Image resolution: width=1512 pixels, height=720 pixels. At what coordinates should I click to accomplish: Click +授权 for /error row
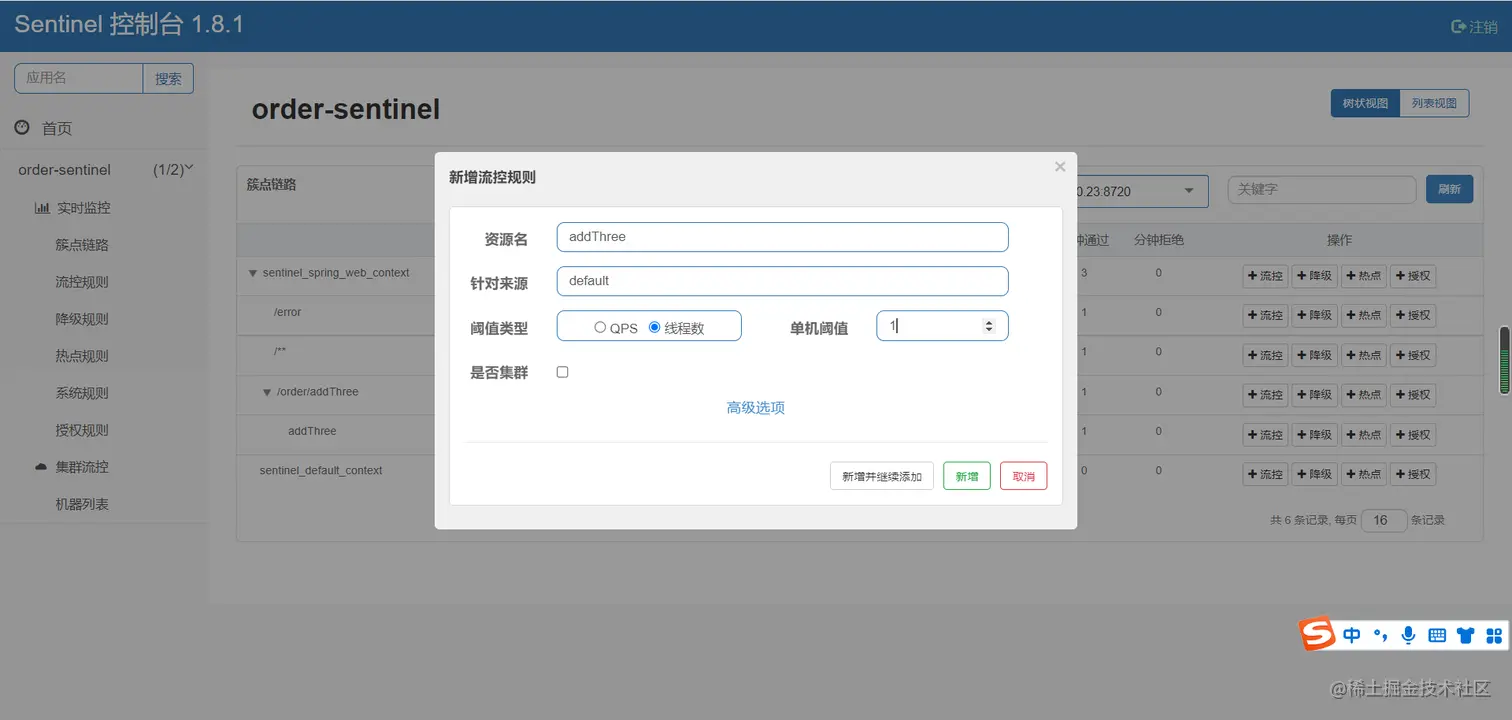(x=1412, y=315)
